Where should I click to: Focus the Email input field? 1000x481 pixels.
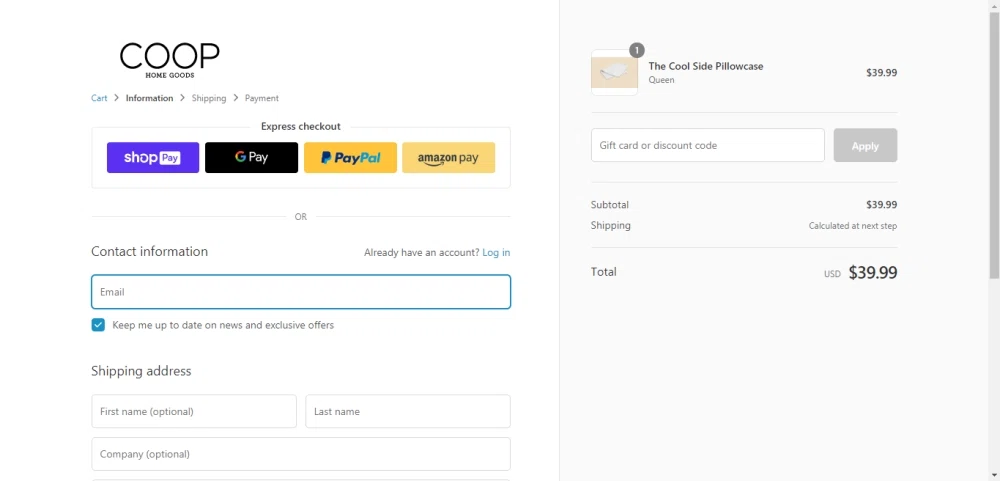301,292
